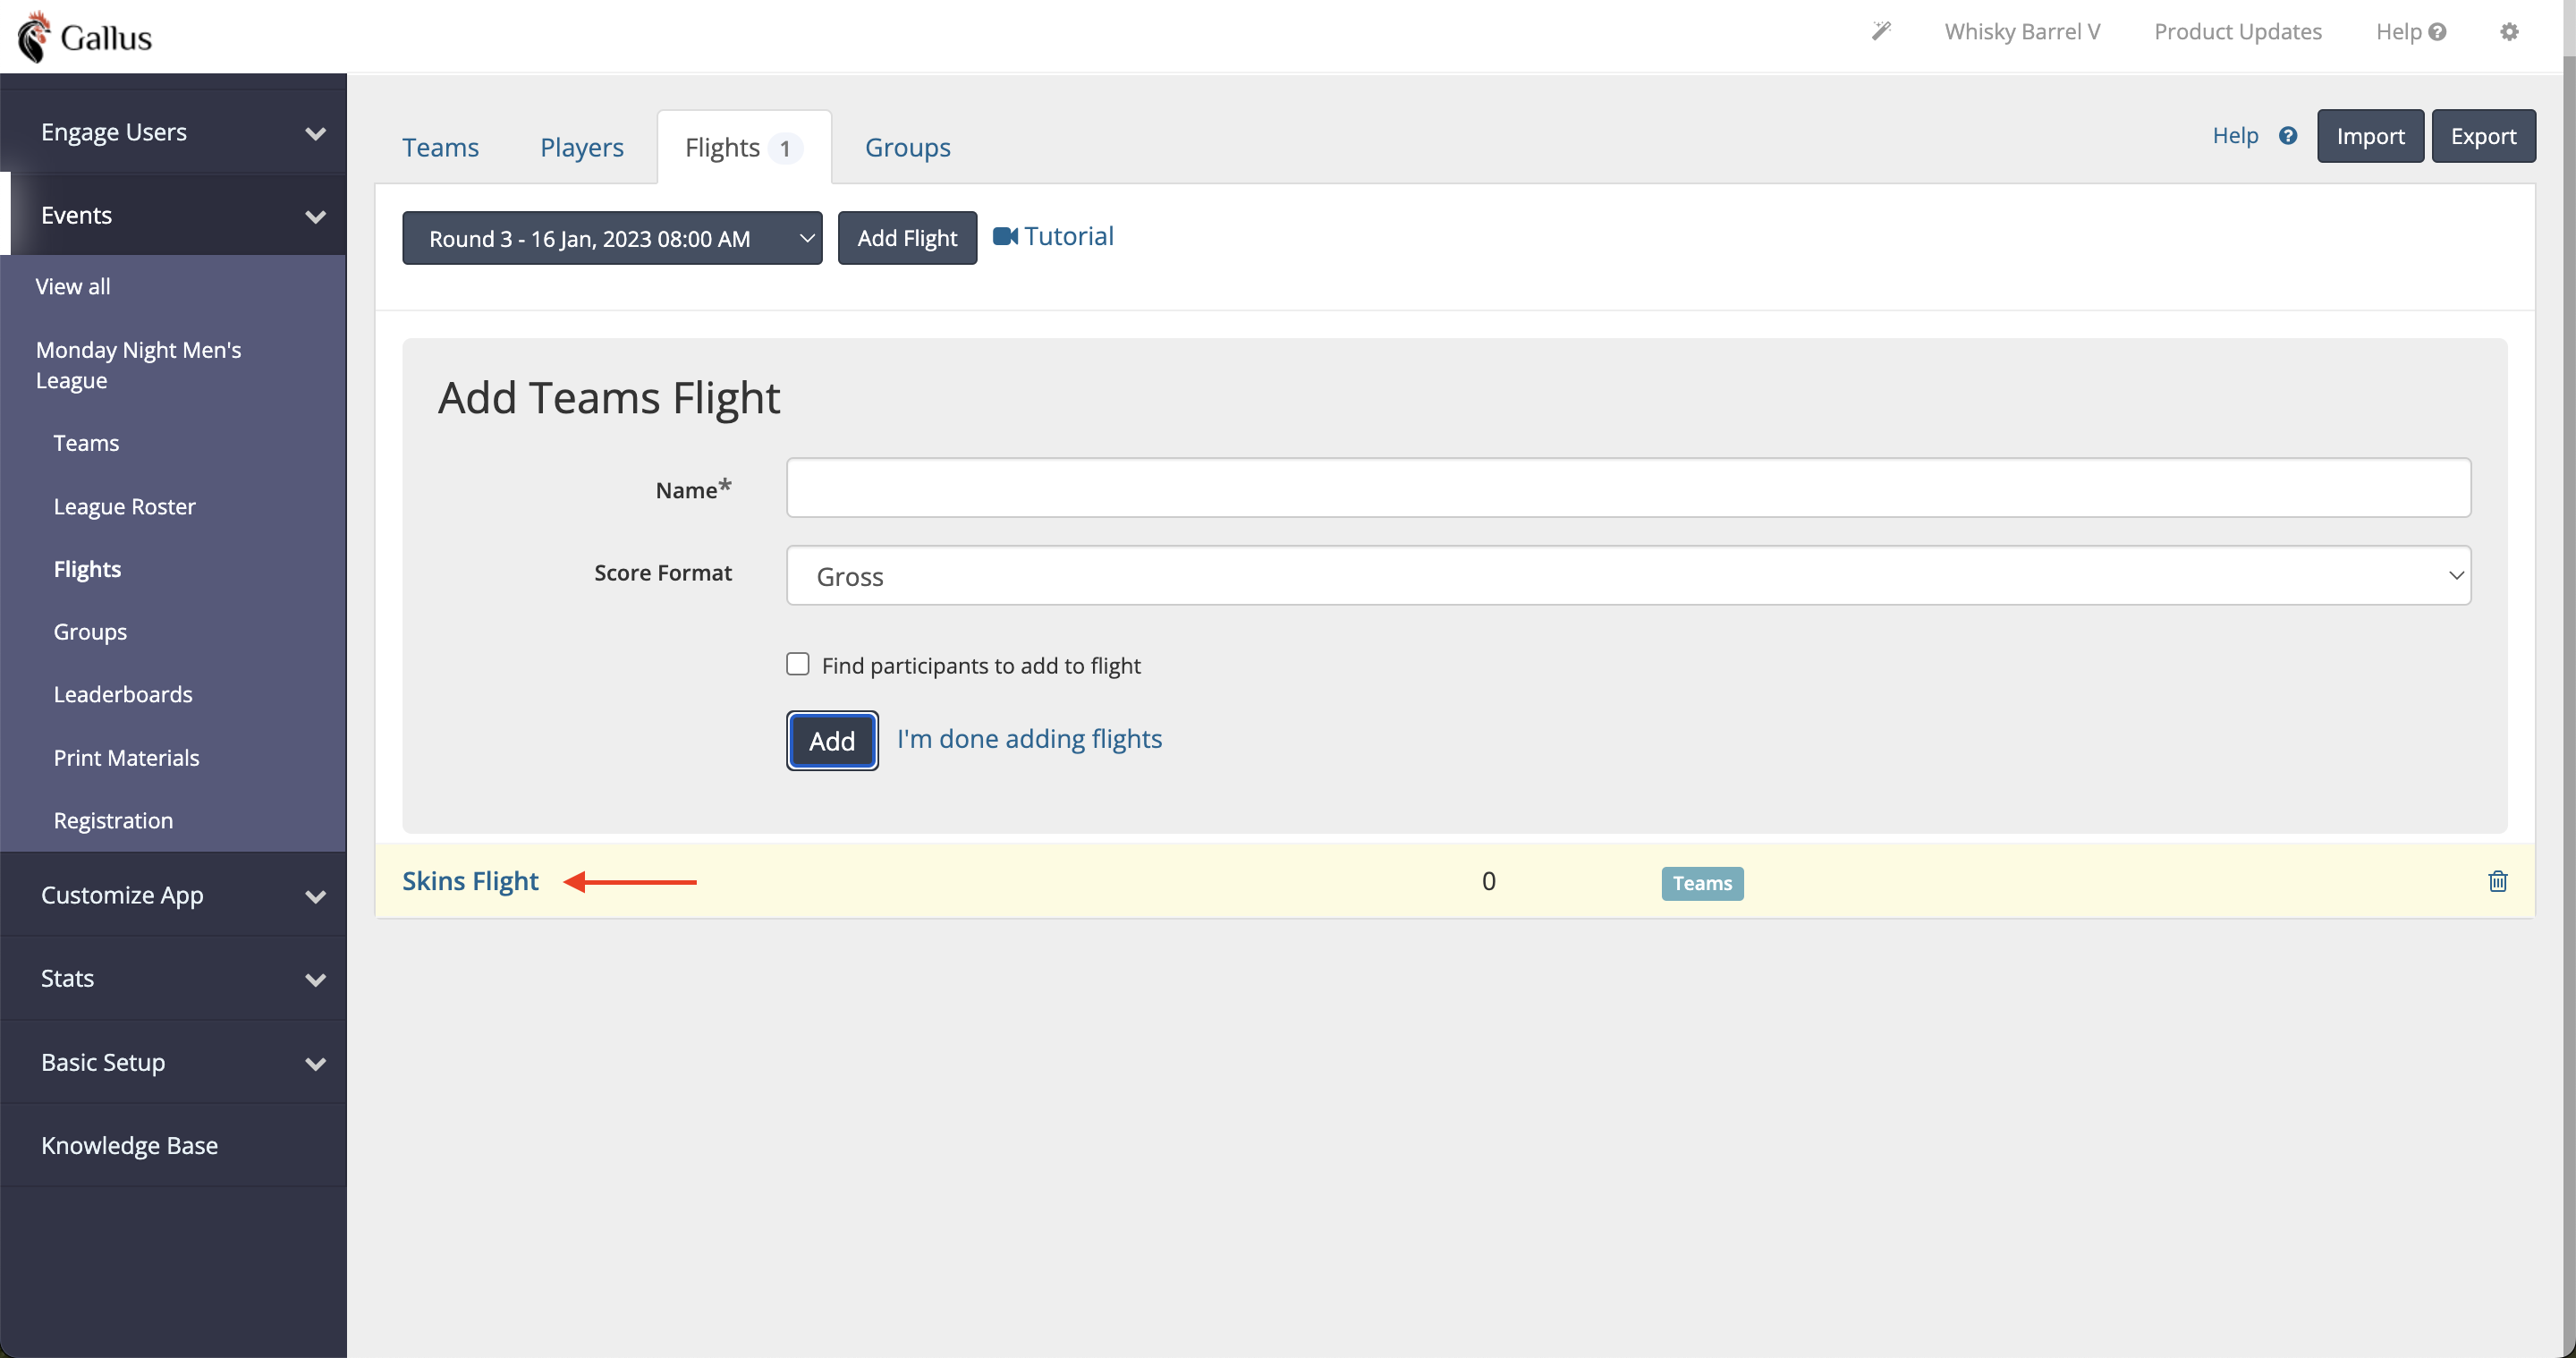Viewport: 2576px width, 1358px height.
Task: Click the flight Name input field
Action: coord(1628,488)
